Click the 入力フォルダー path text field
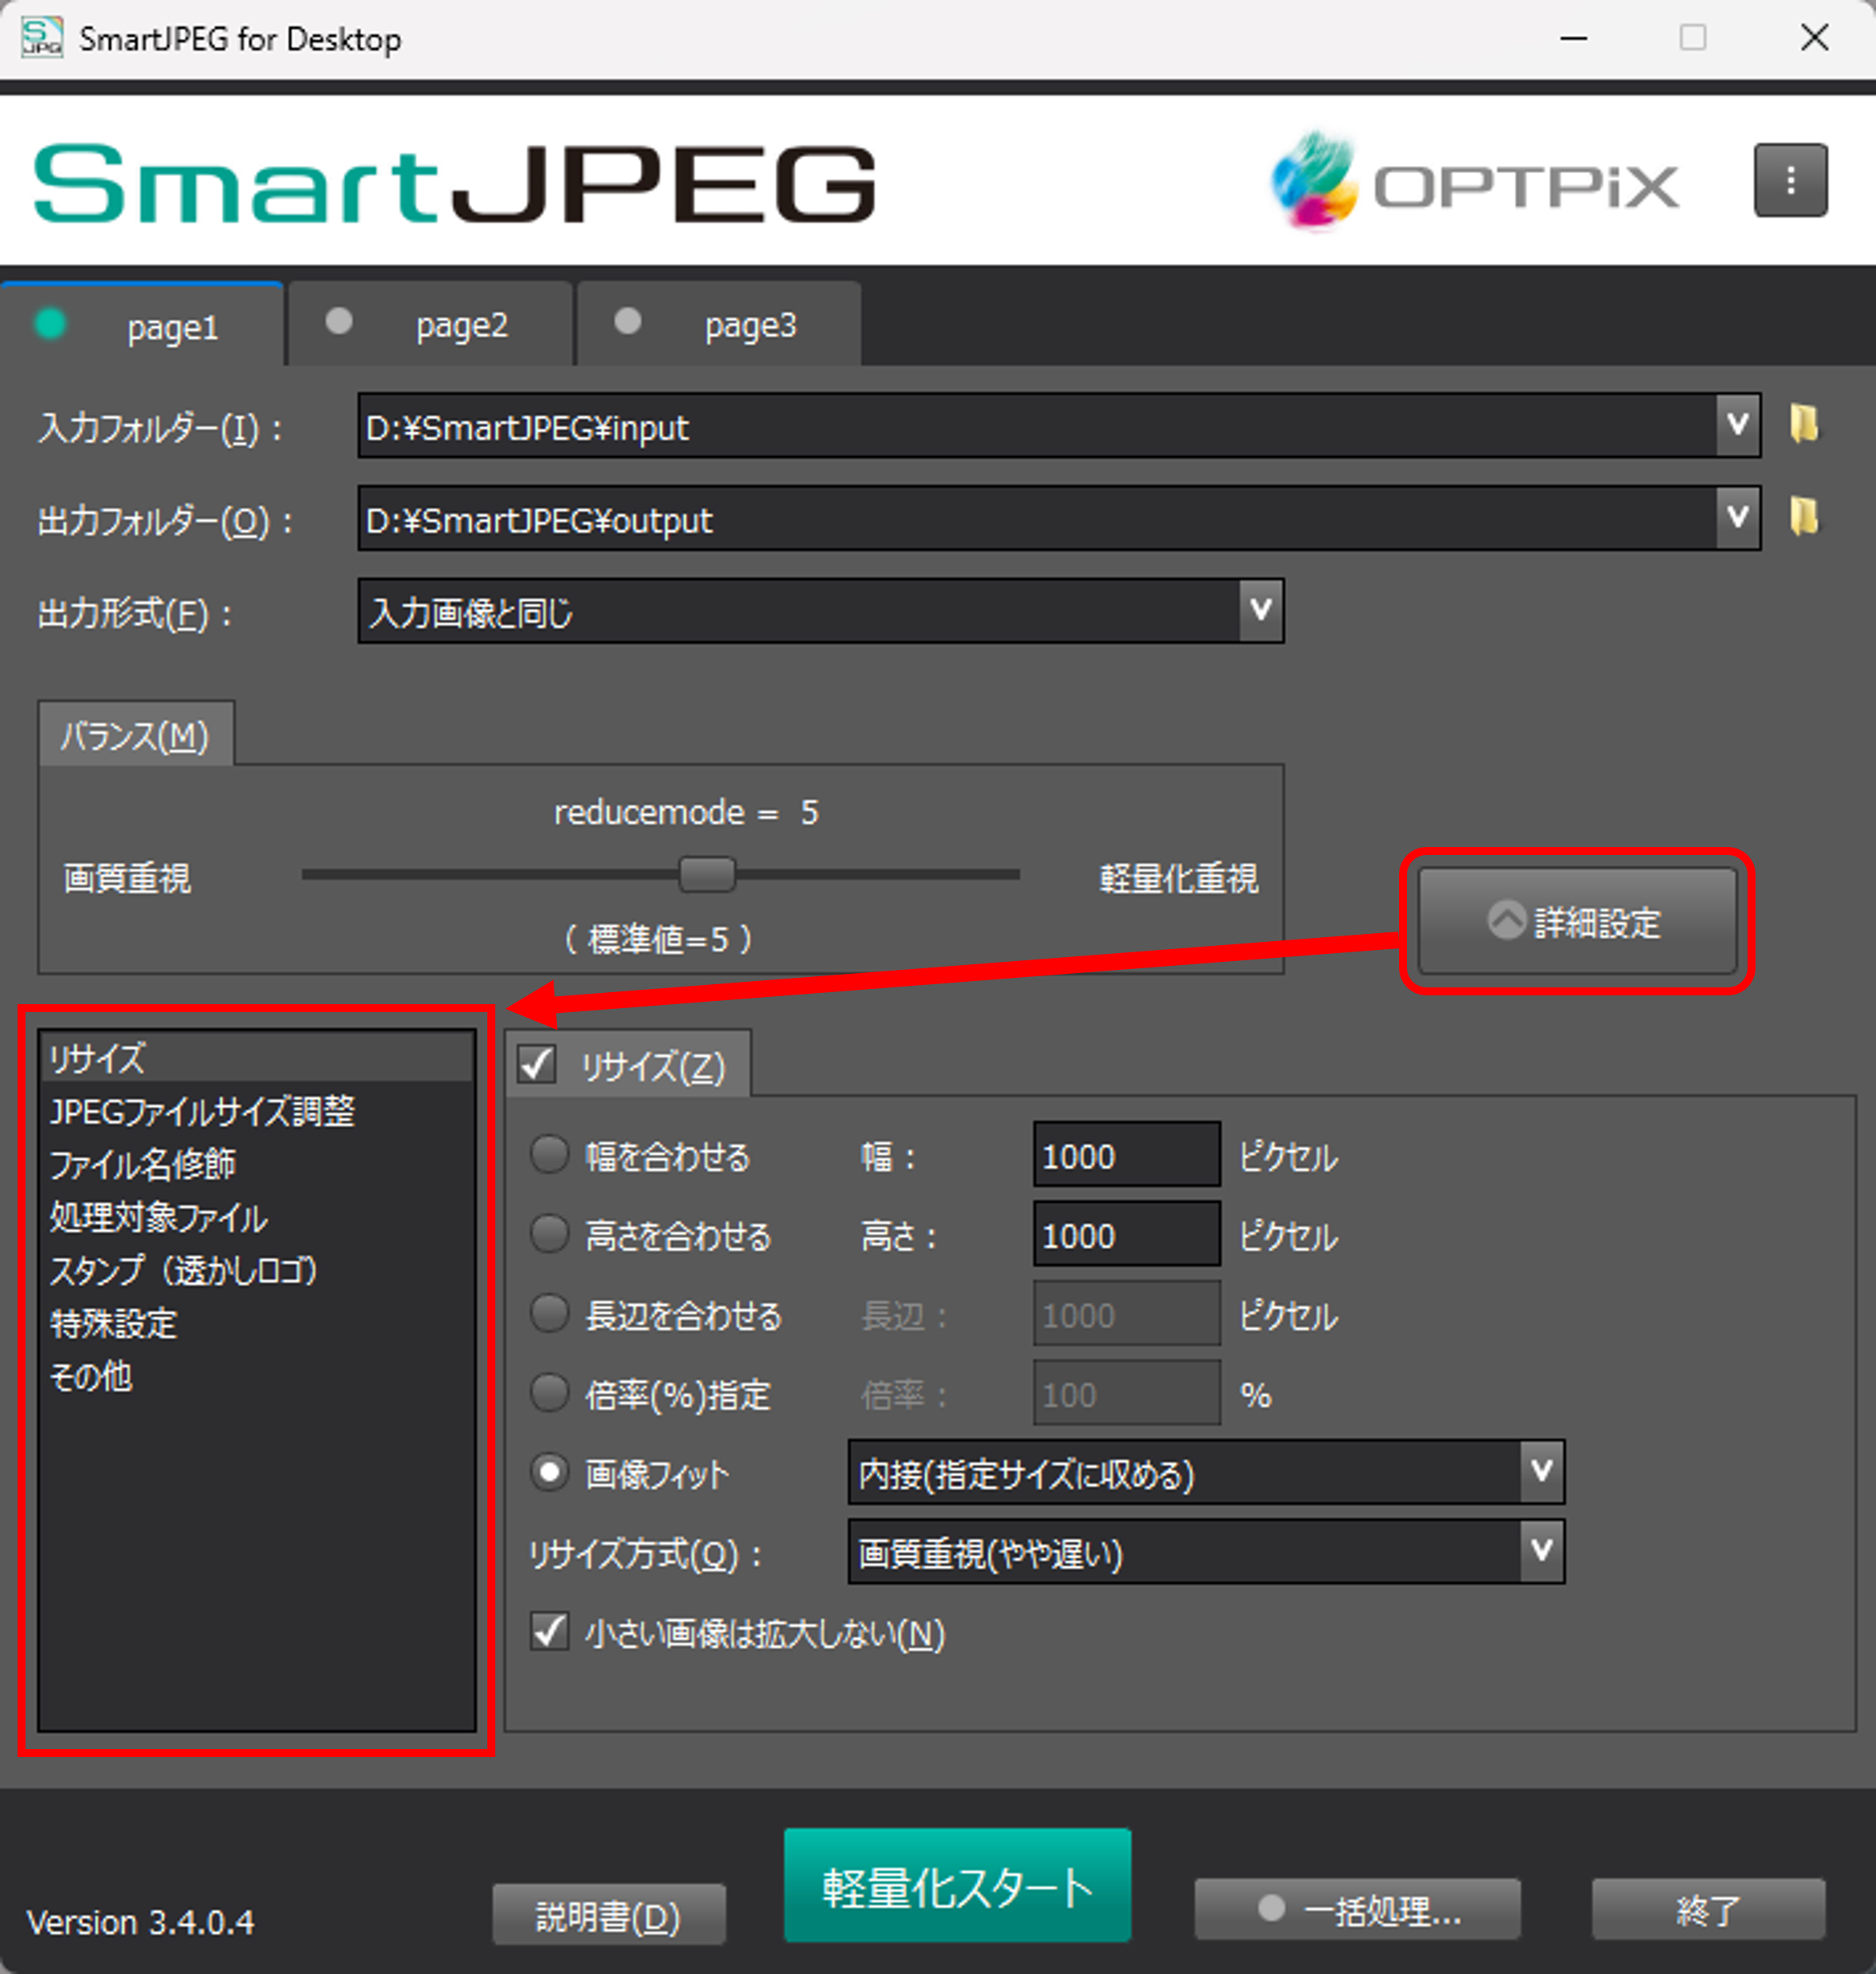Screen dimensions: 1876x1974 pos(1037,425)
